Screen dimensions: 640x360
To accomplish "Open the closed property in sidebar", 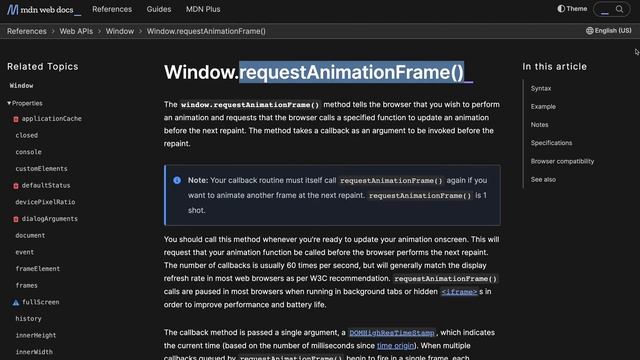I will [27, 136].
